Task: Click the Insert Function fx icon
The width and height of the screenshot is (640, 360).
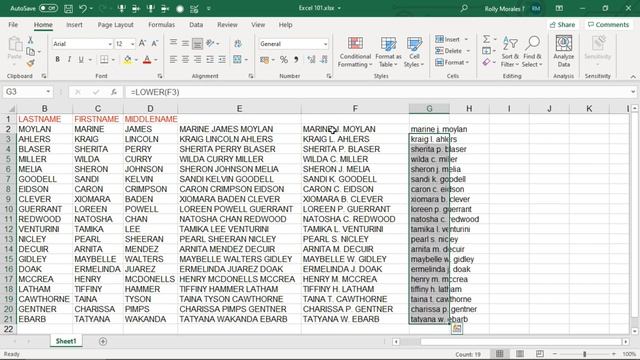Action: tap(114, 92)
